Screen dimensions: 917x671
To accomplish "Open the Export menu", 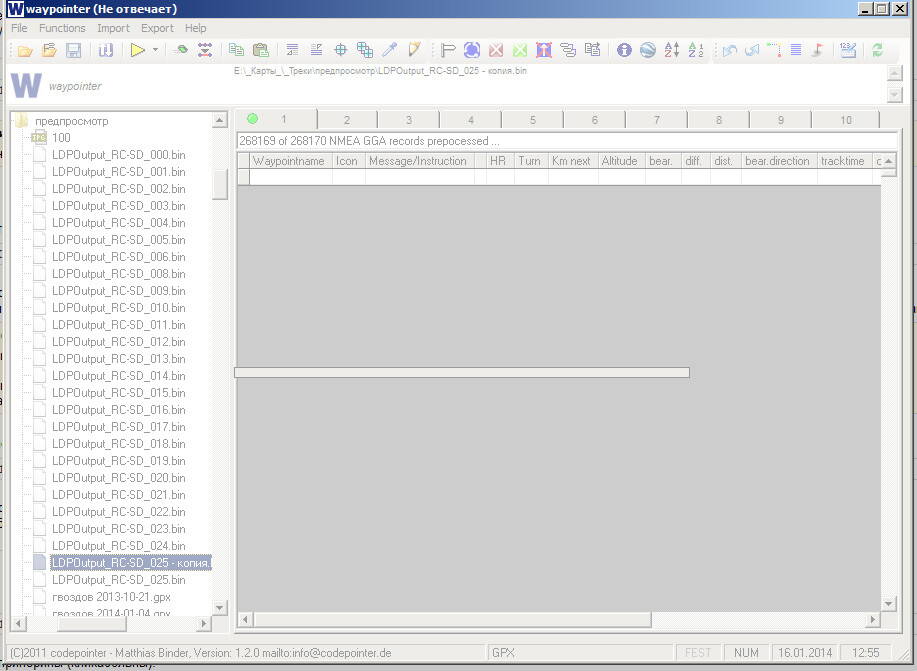I will 157,28.
